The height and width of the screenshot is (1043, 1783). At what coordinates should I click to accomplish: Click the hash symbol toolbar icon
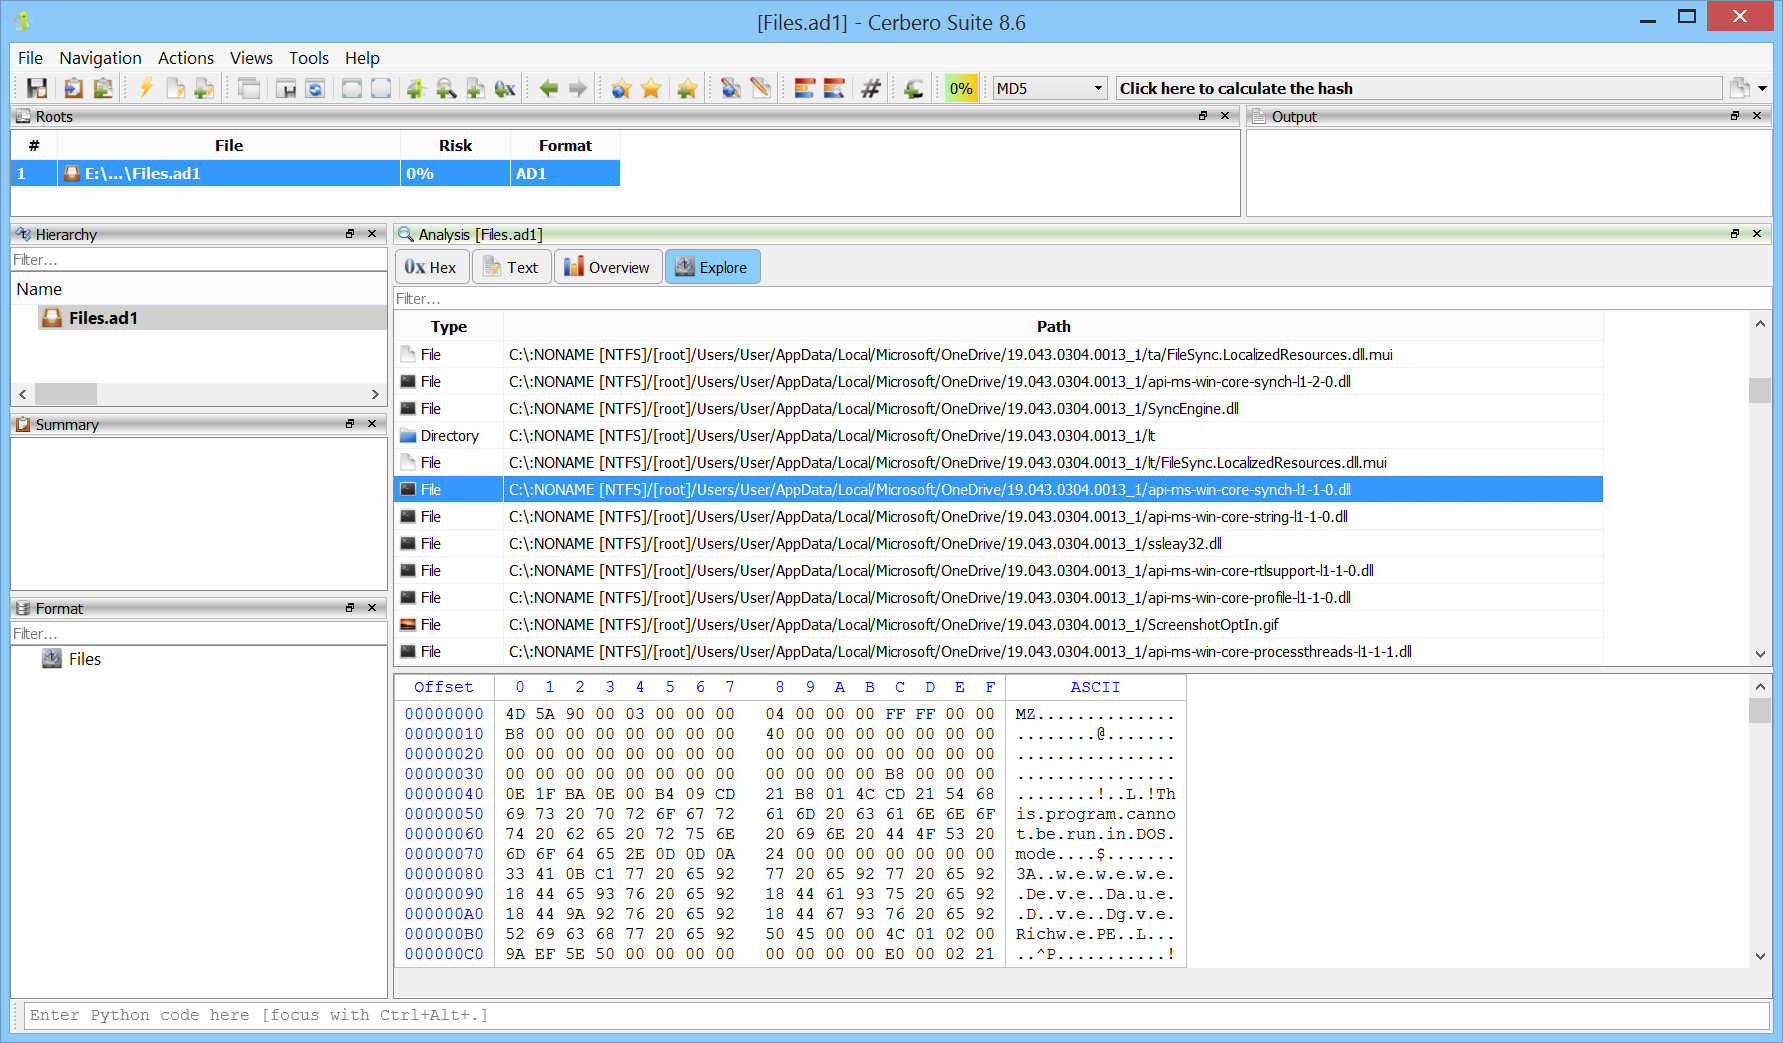coord(871,89)
